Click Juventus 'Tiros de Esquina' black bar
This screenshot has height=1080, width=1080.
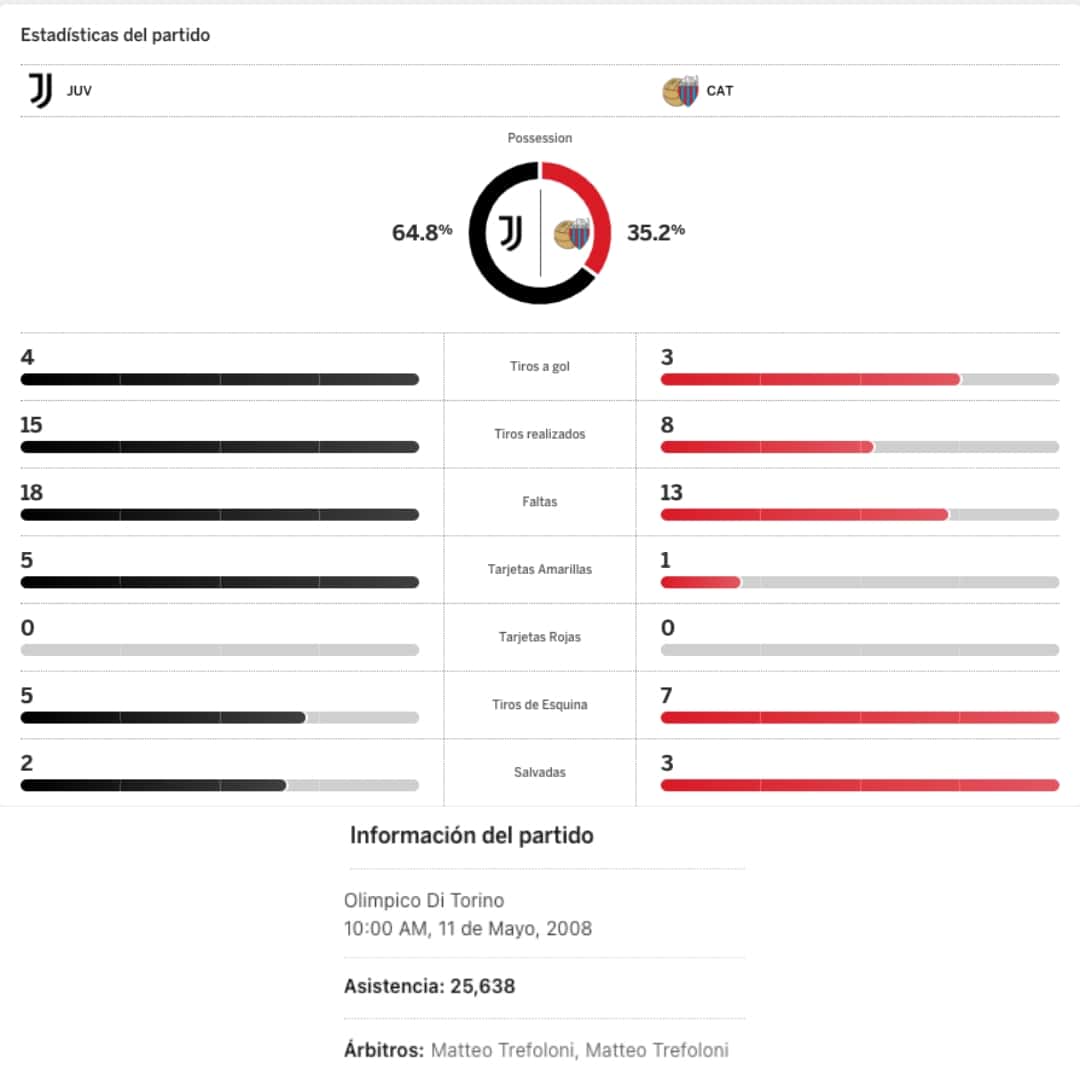coord(163,718)
